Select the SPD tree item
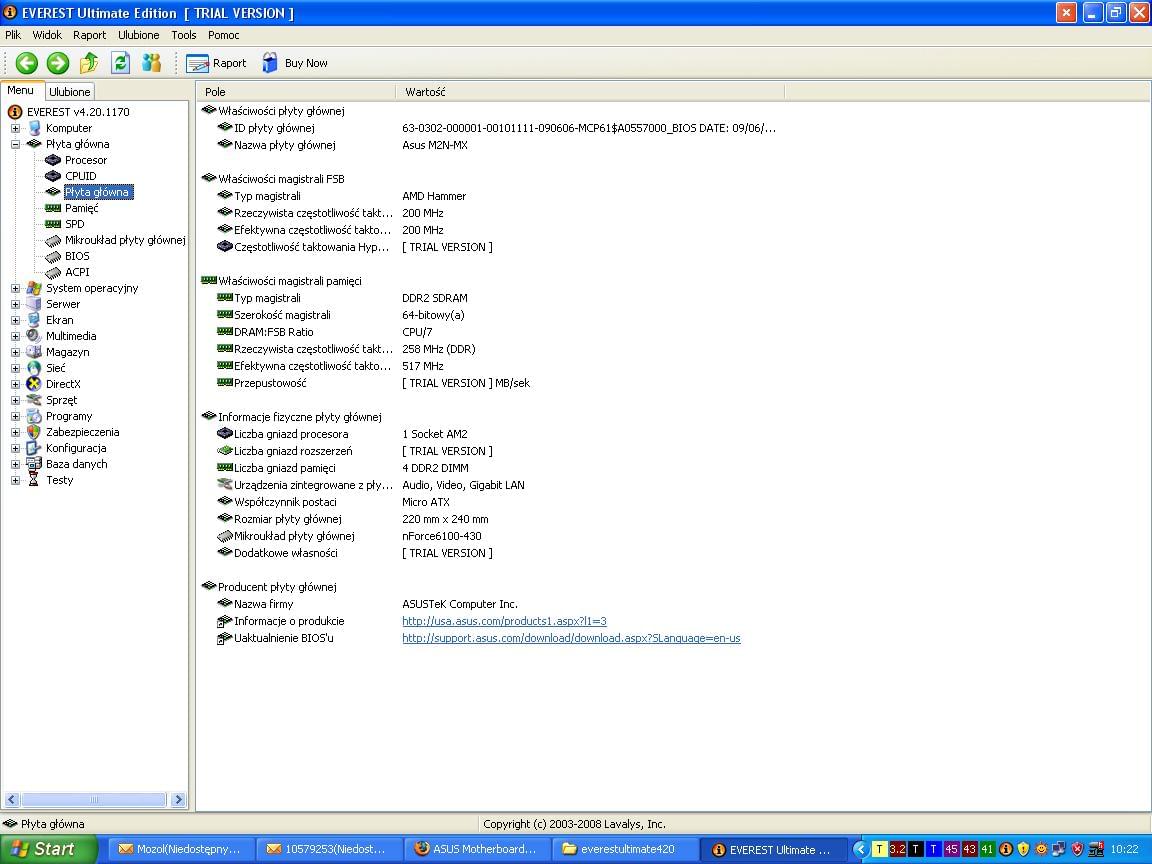This screenshot has height=864, width=1152. 75,224
